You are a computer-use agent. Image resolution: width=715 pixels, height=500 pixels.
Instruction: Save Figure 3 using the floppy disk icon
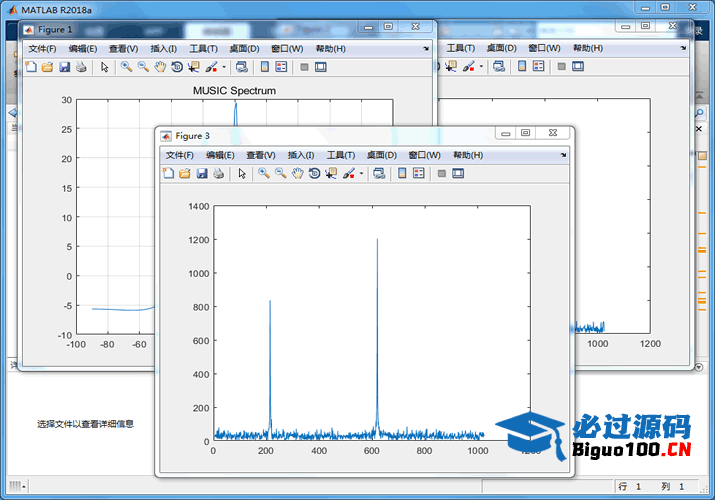(202, 173)
